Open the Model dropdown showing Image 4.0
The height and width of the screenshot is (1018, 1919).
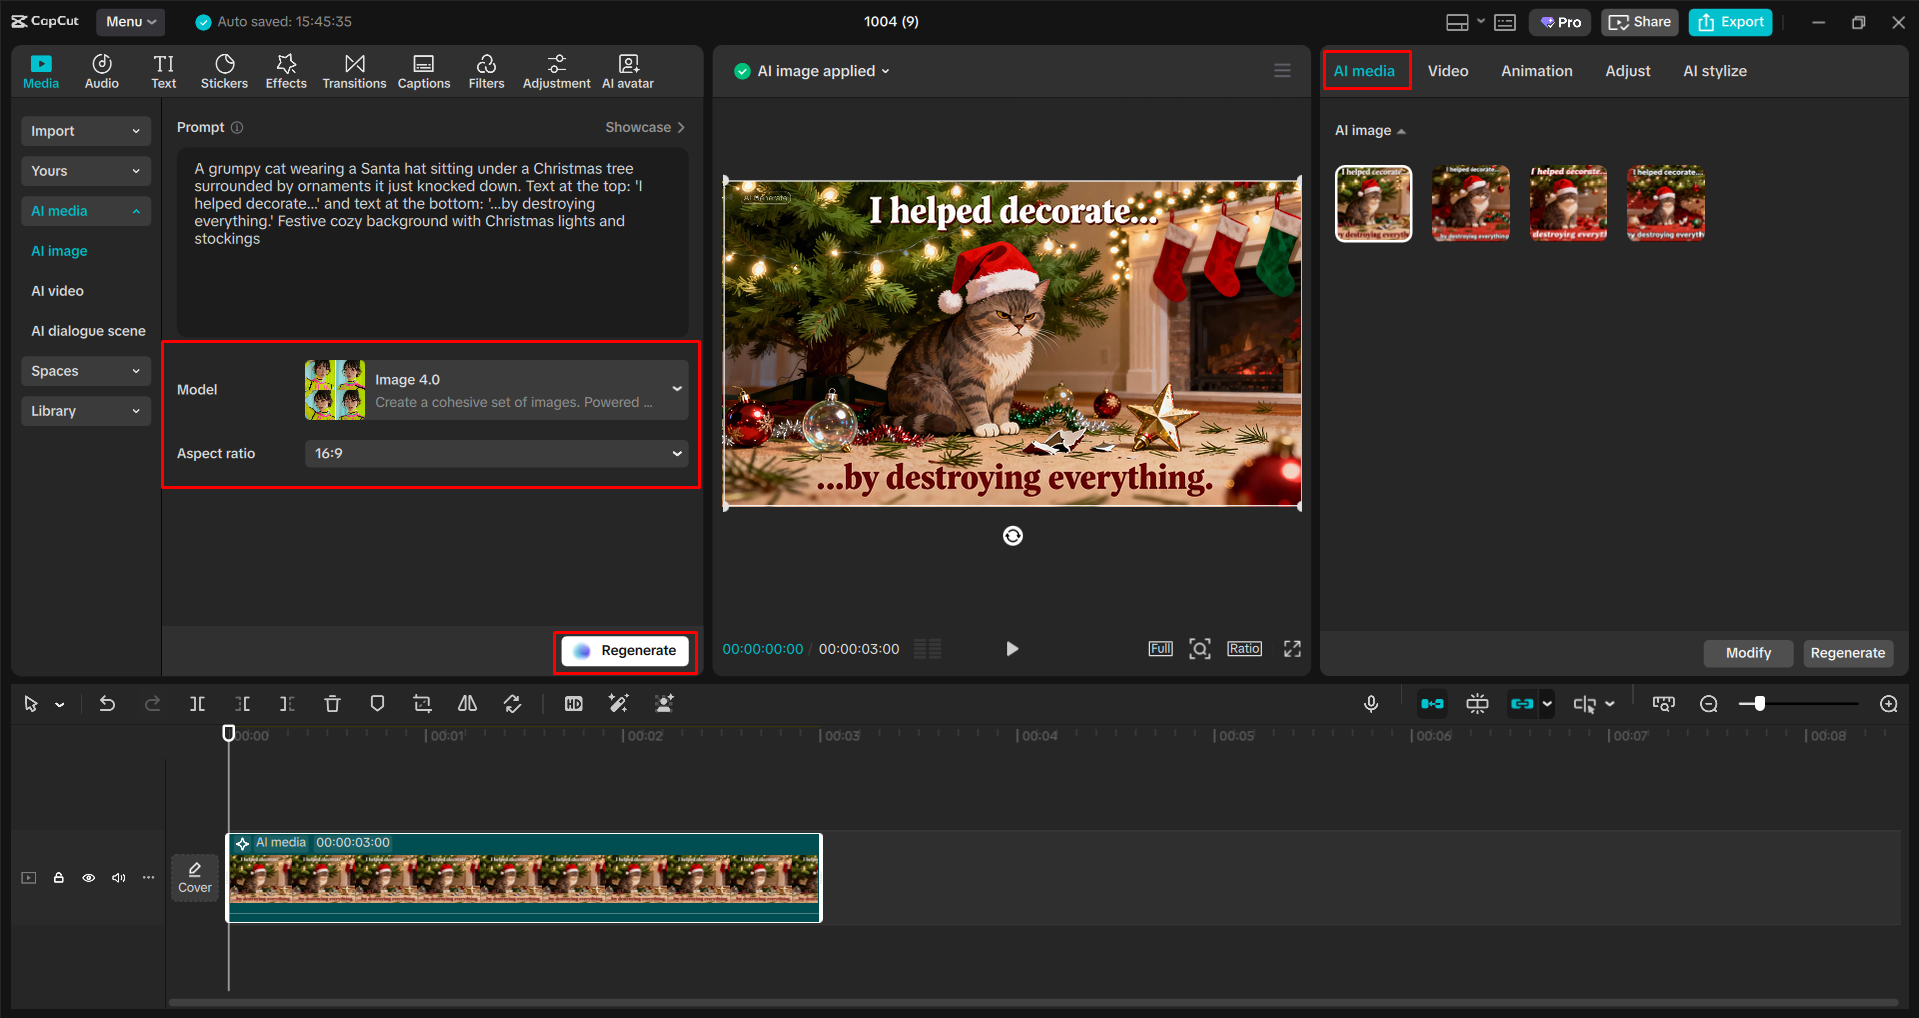(497, 389)
